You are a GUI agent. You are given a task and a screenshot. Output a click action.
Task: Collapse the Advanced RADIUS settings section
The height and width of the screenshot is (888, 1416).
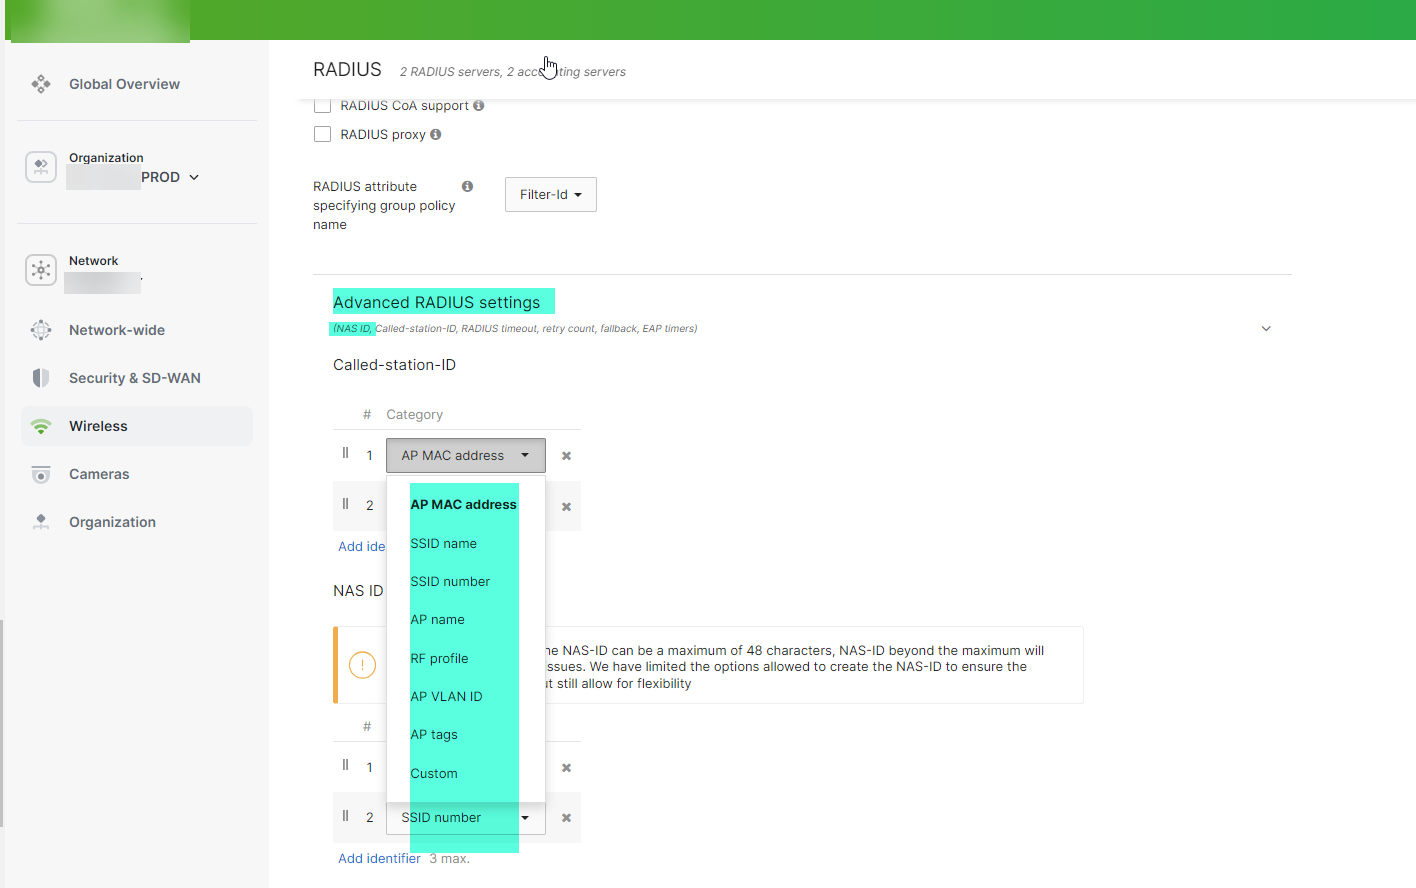tap(1266, 328)
